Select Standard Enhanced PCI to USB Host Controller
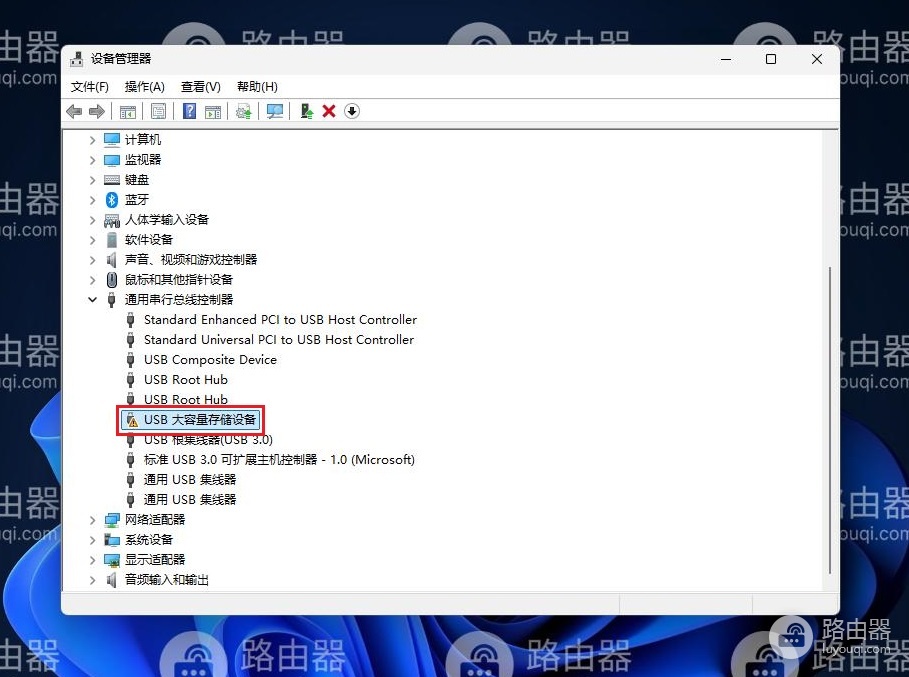The height and width of the screenshot is (677, 909). [x=281, y=320]
